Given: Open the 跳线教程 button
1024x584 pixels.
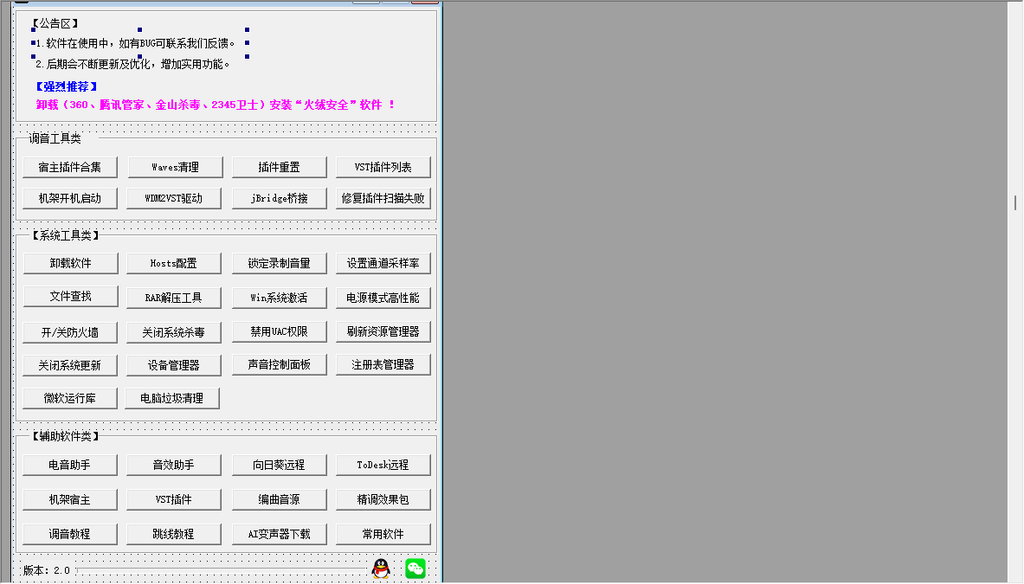Looking at the screenshot, I should tap(174, 534).
